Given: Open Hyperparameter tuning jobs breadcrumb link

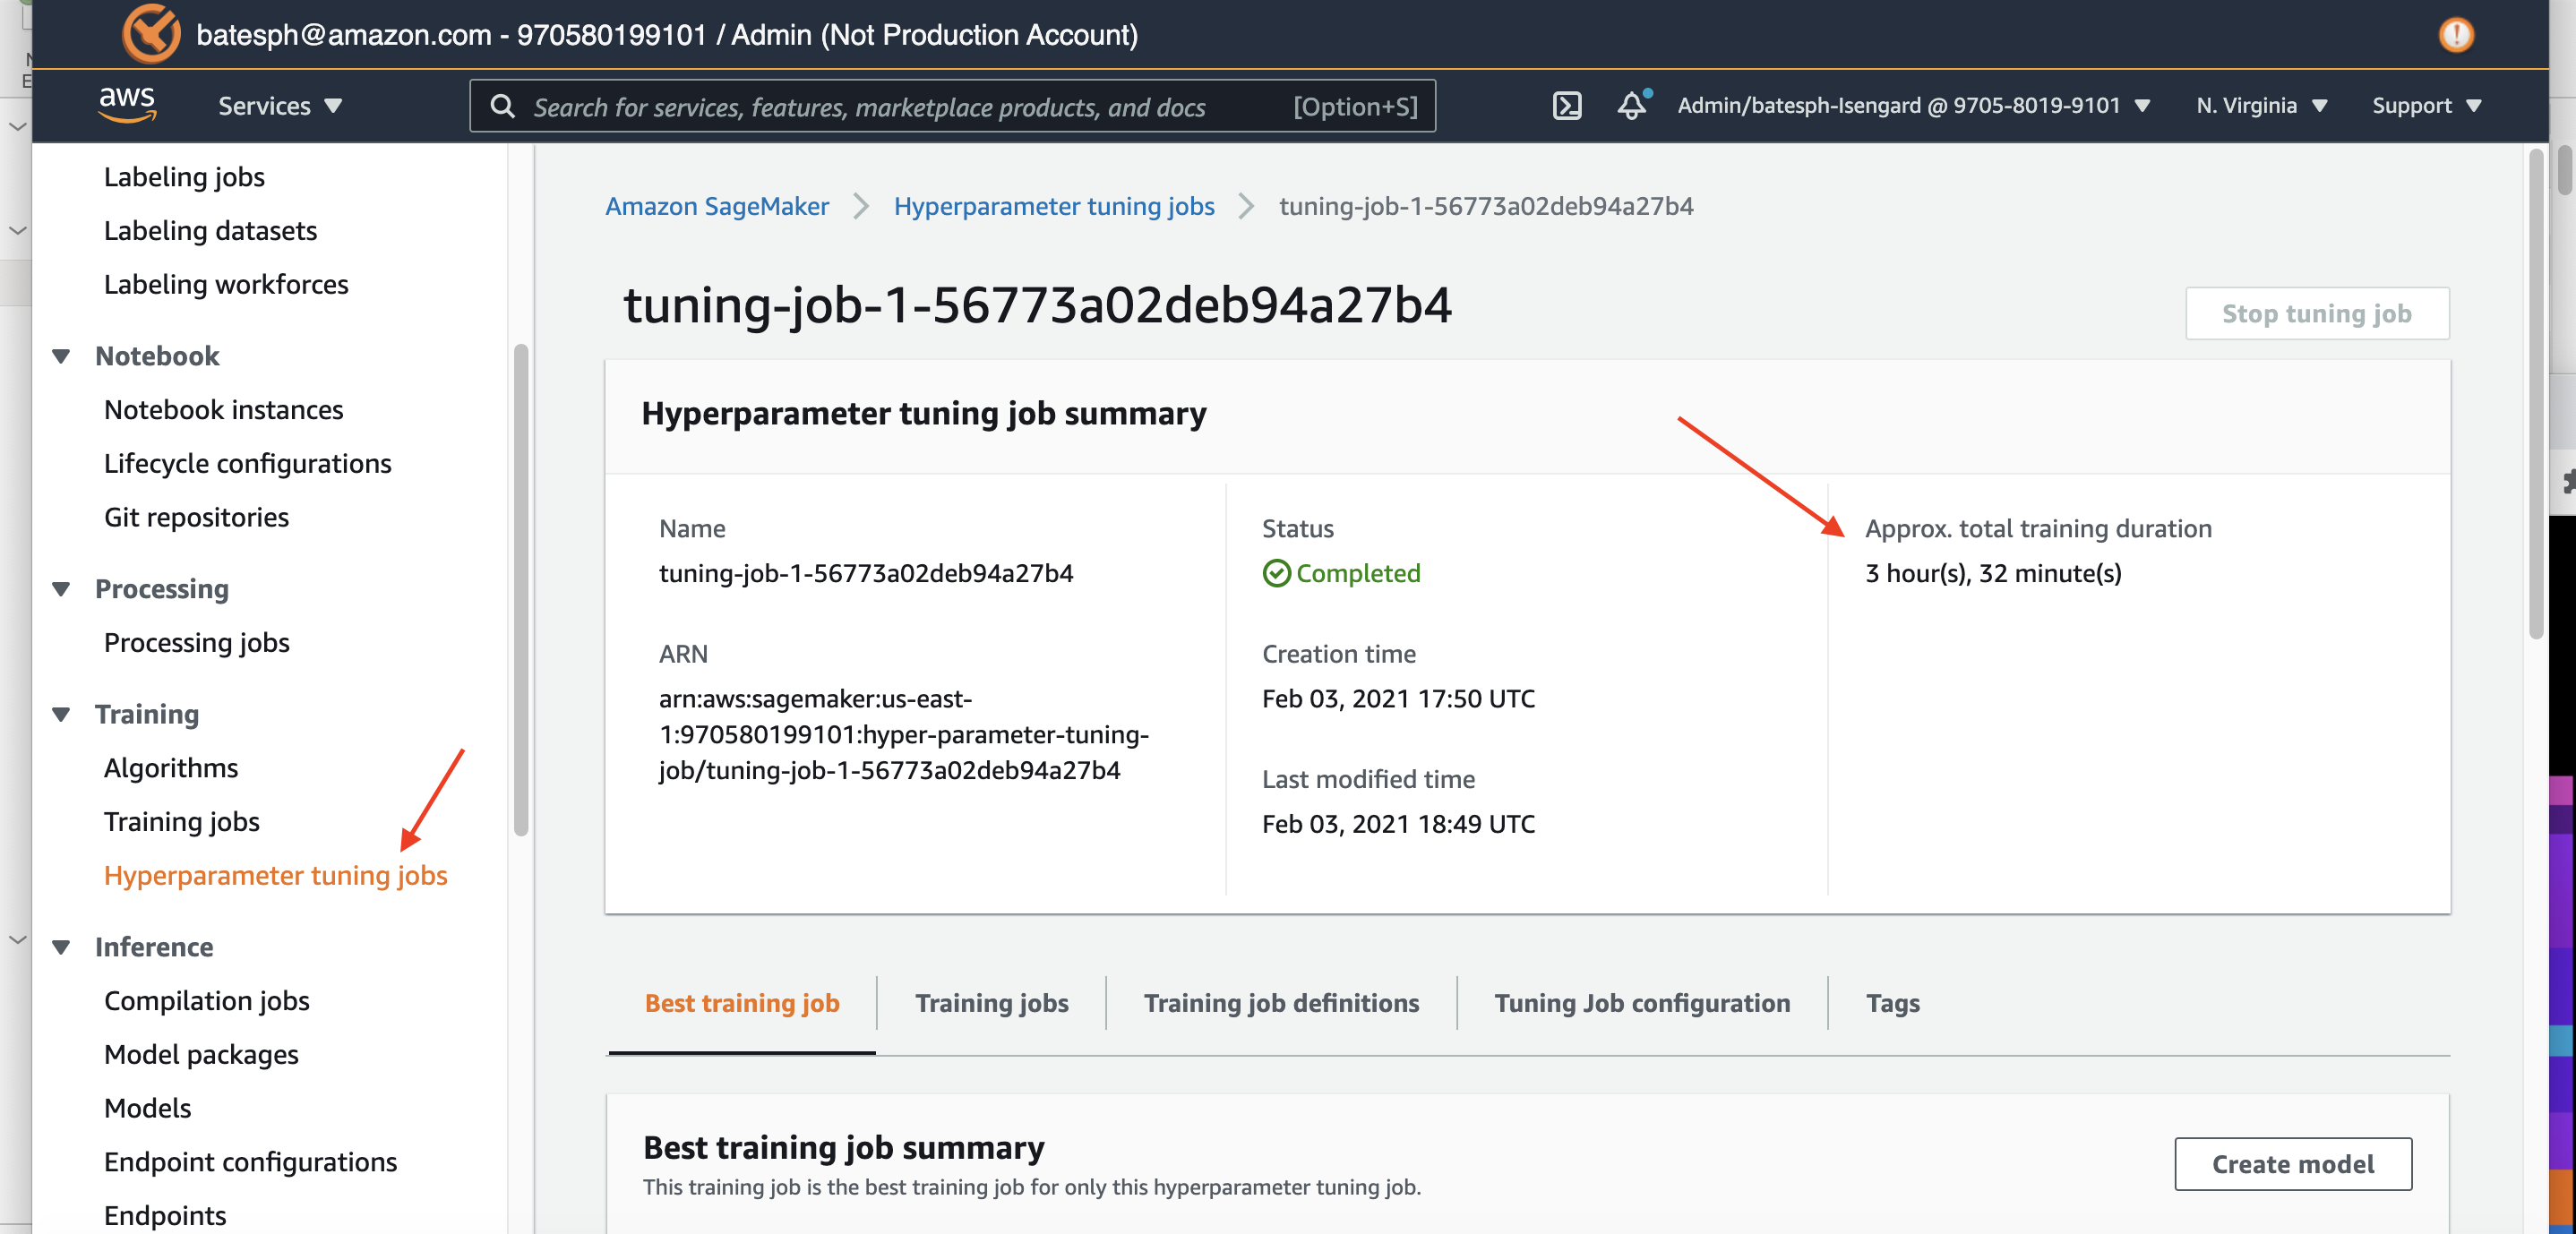Looking at the screenshot, I should pos(1053,206).
